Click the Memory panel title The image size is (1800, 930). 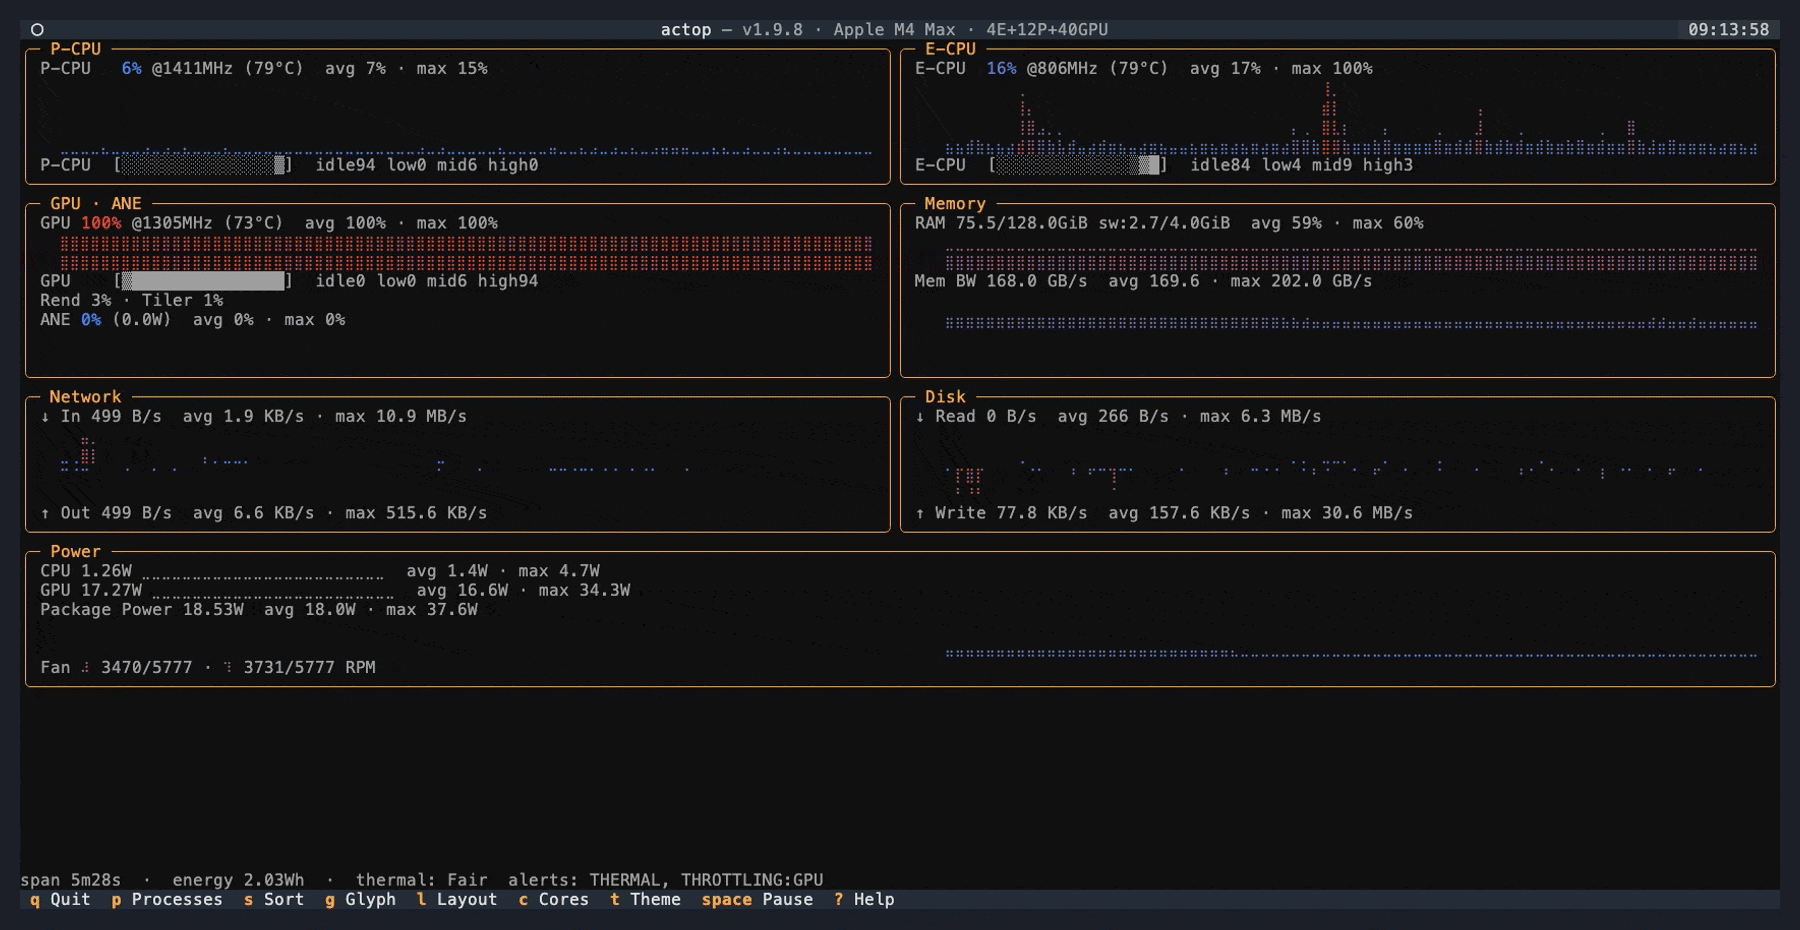955,204
